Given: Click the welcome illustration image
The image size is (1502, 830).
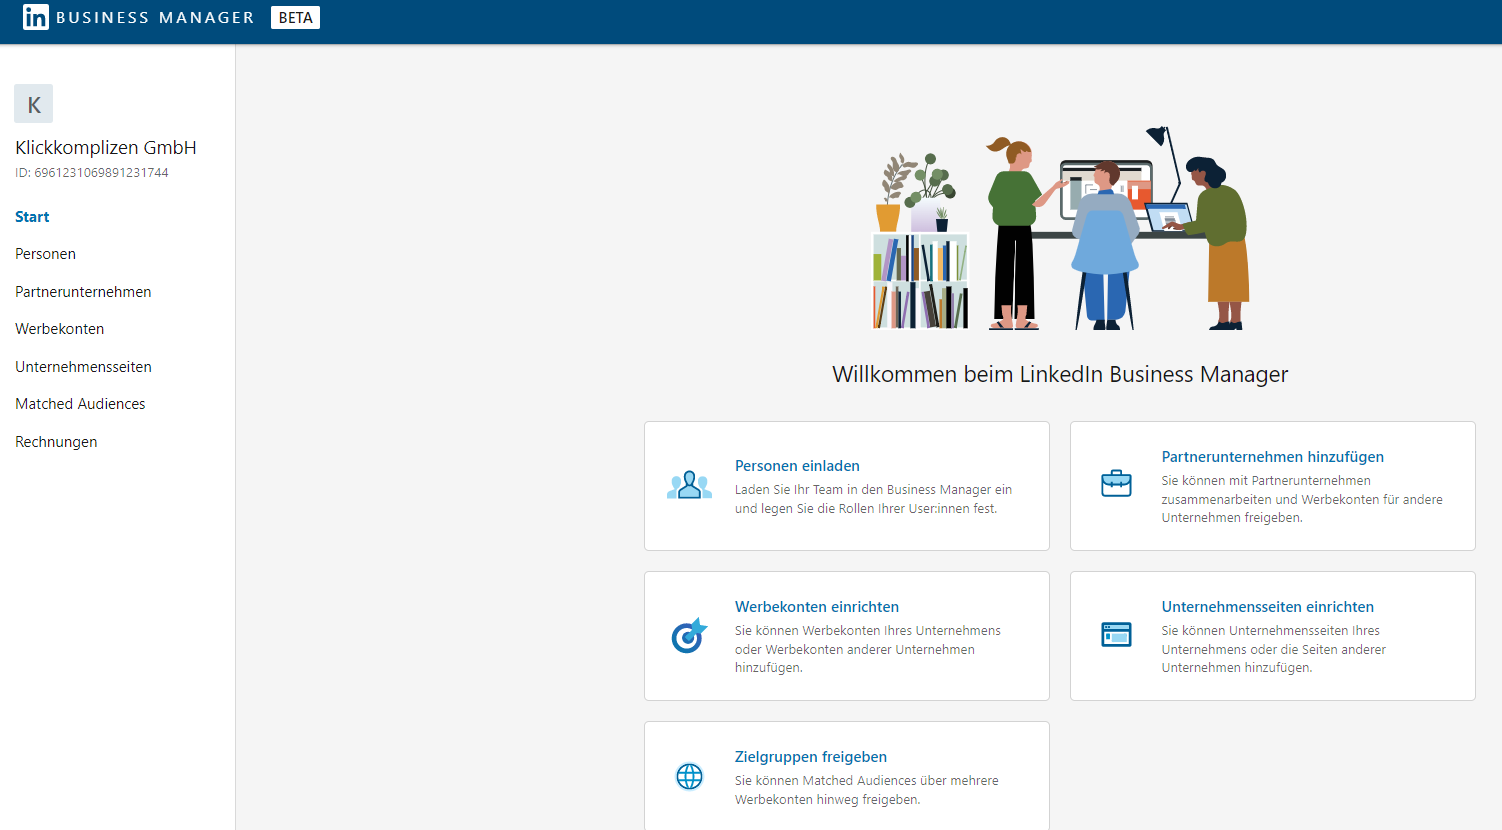Looking at the screenshot, I should click(x=1060, y=228).
